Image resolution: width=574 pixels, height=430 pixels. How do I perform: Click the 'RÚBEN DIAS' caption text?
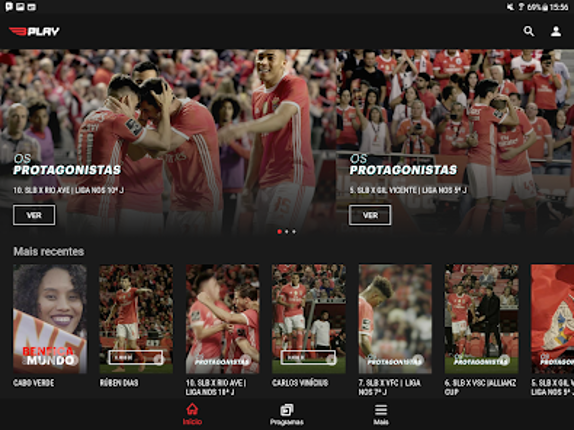119,383
